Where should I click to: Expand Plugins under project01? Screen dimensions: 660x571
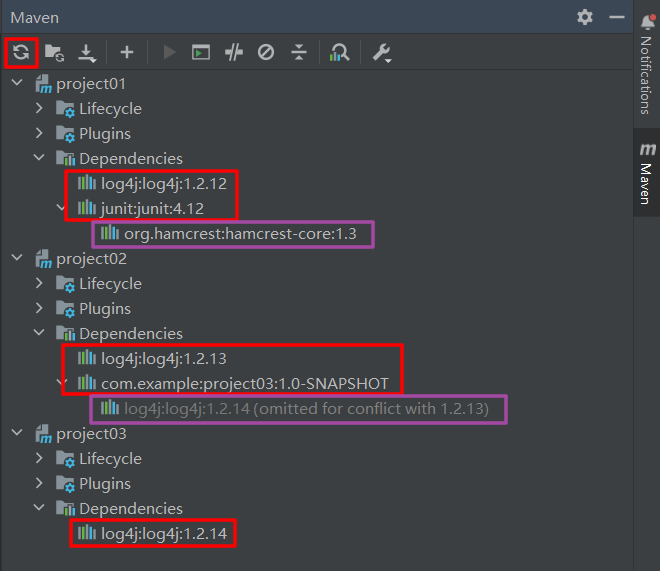point(39,133)
